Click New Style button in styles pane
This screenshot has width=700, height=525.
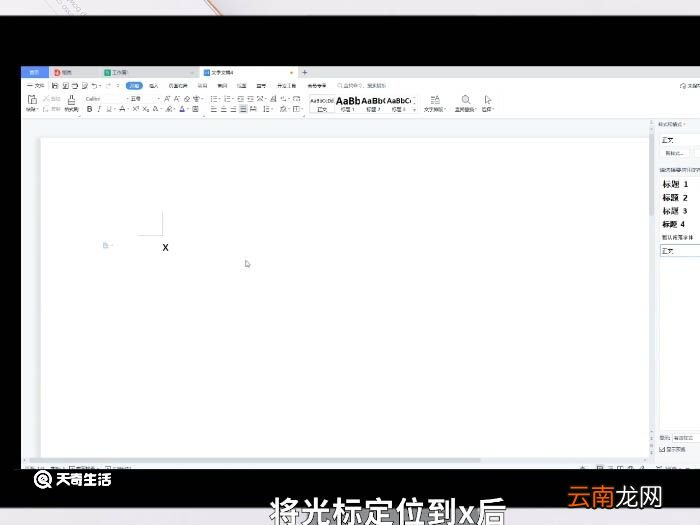[675, 153]
